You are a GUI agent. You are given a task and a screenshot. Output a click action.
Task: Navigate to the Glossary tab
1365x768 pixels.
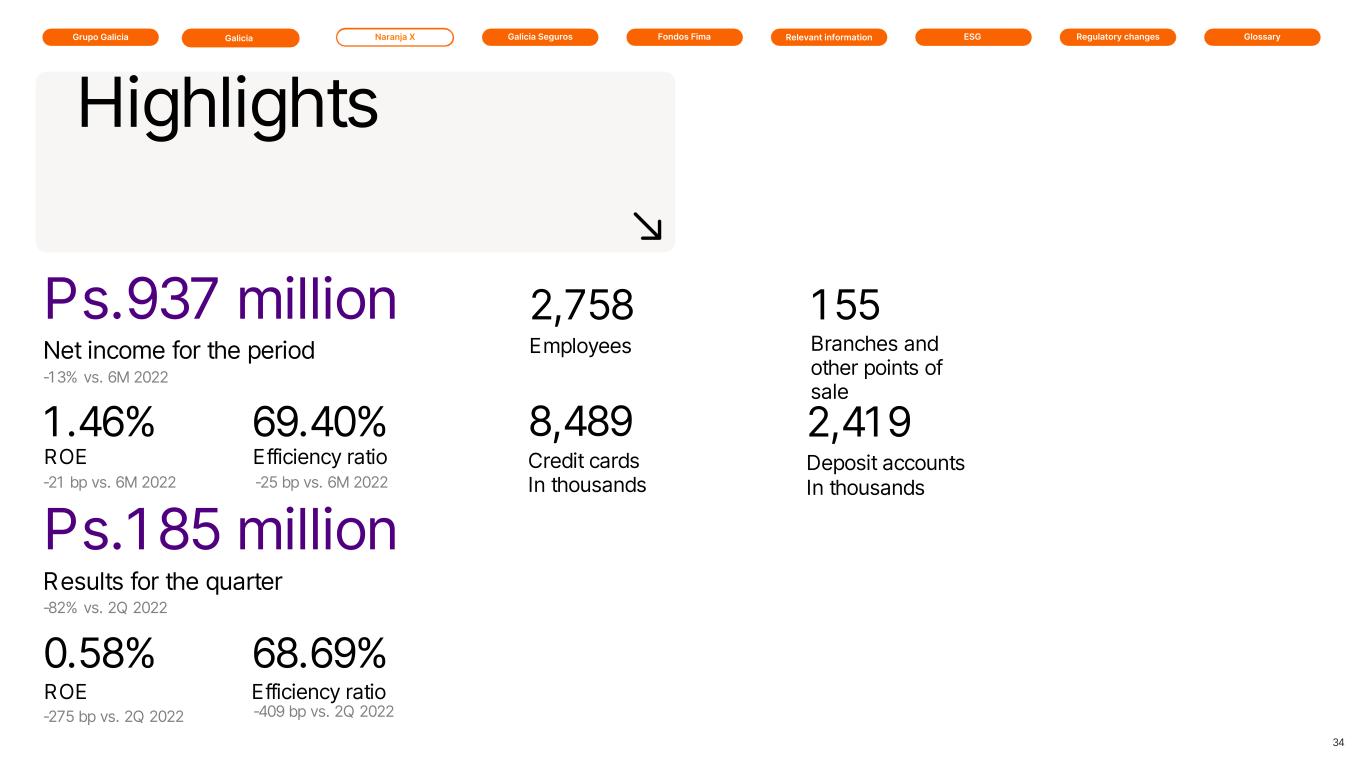1262,37
